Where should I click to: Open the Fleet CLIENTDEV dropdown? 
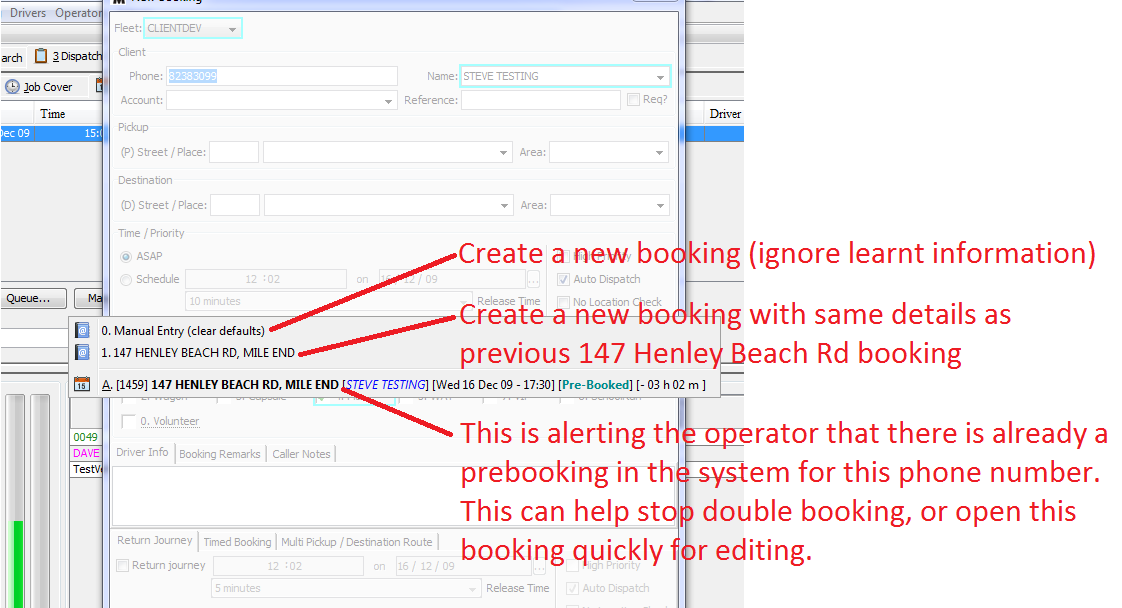(x=232, y=29)
